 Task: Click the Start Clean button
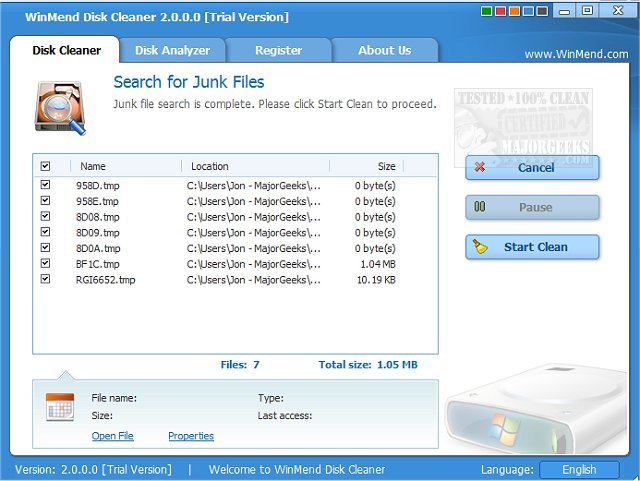(x=532, y=247)
